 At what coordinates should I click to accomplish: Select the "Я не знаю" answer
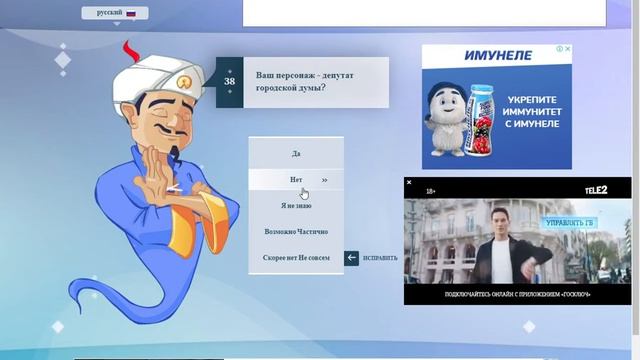coord(296,206)
